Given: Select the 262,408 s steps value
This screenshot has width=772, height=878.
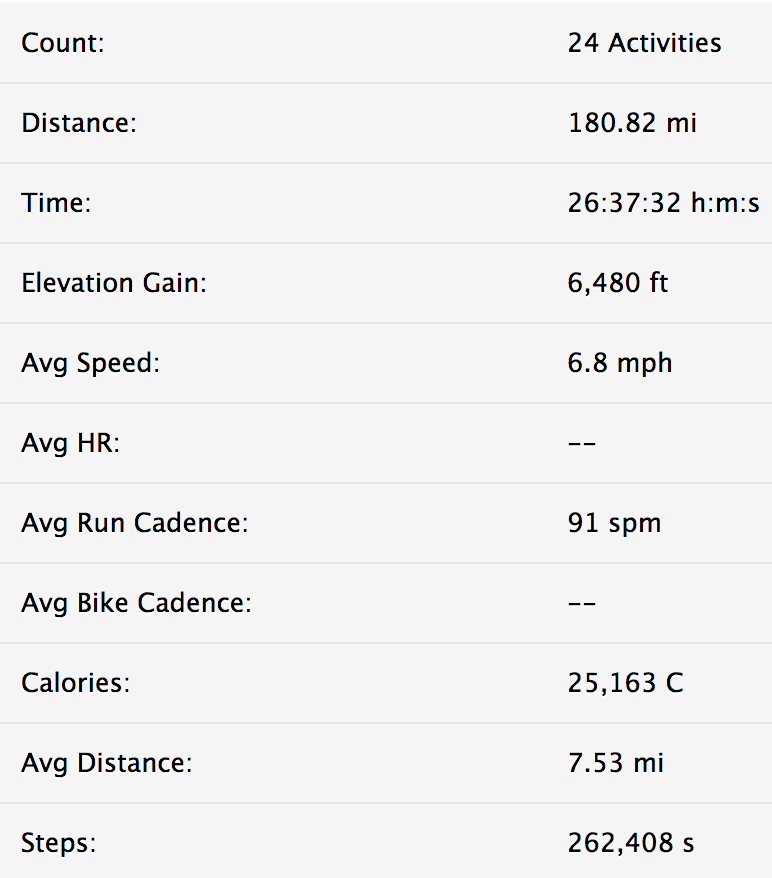Looking at the screenshot, I should pos(630,843).
